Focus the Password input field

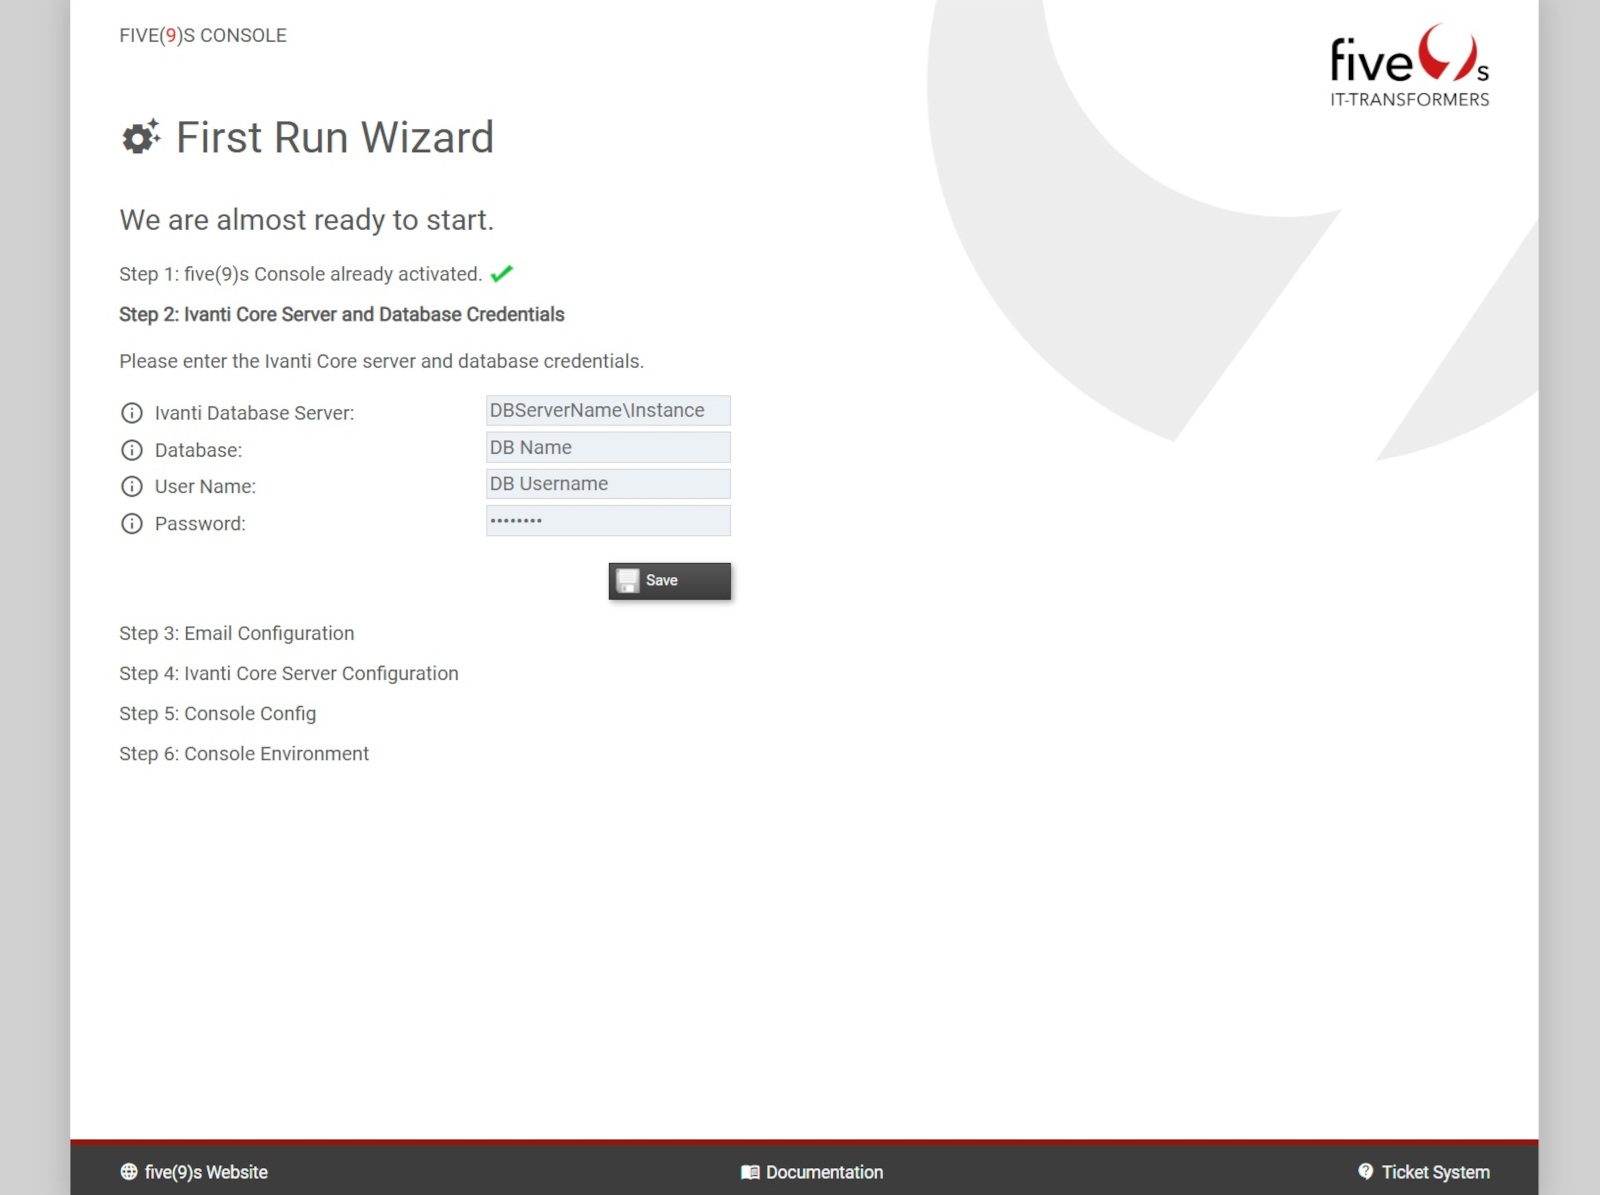608,521
